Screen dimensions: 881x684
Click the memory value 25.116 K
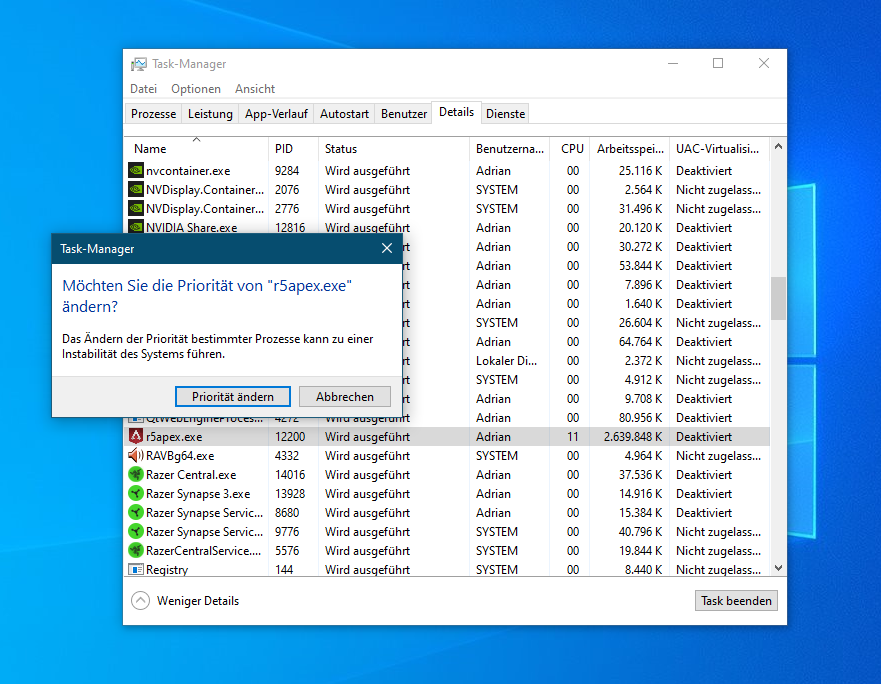640,170
